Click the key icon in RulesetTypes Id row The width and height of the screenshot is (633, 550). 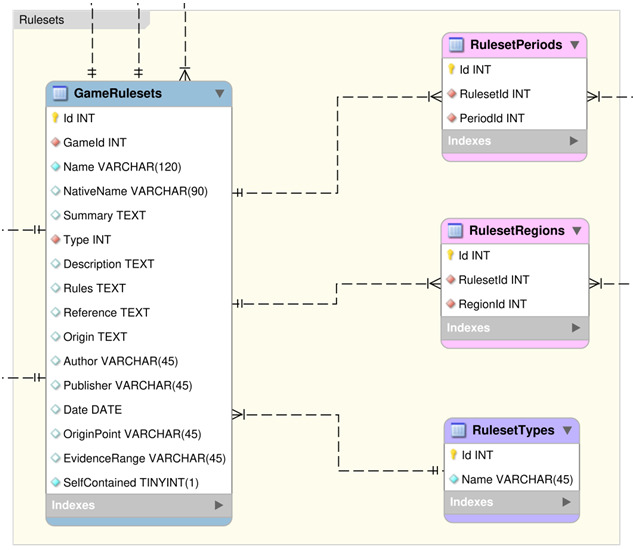(x=454, y=455)
